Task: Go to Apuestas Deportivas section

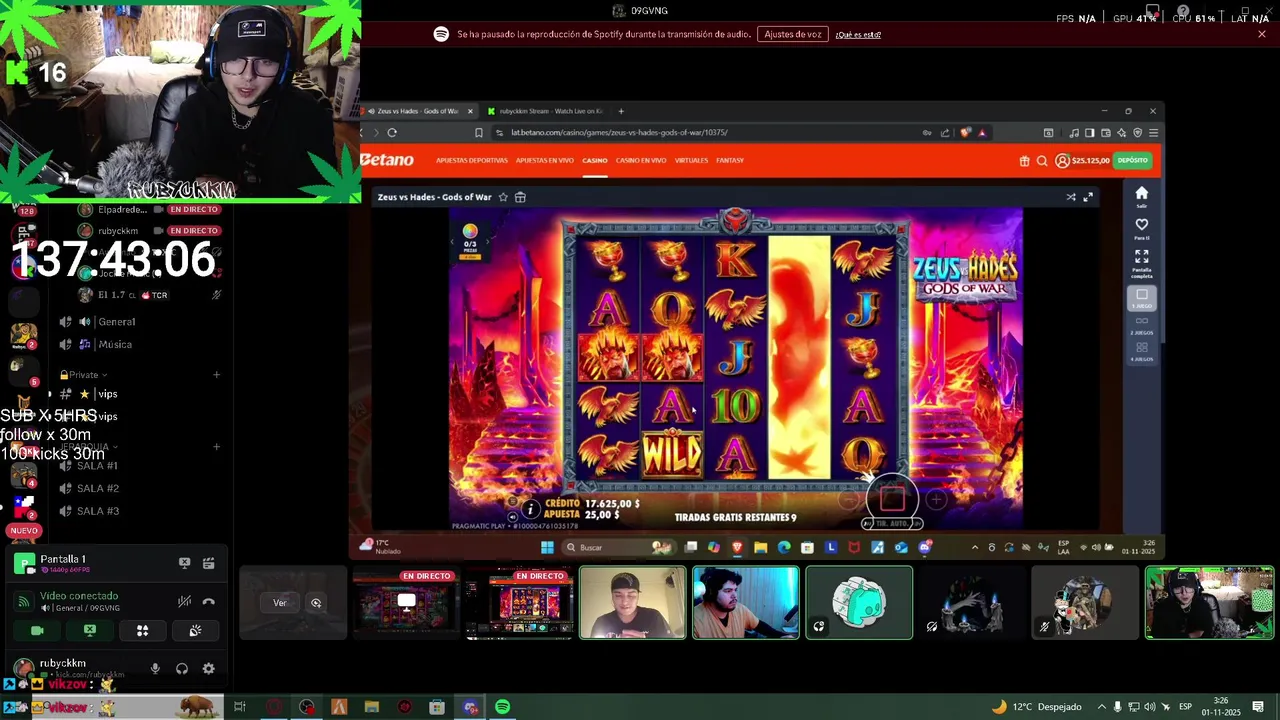Action: coord(472,160)
